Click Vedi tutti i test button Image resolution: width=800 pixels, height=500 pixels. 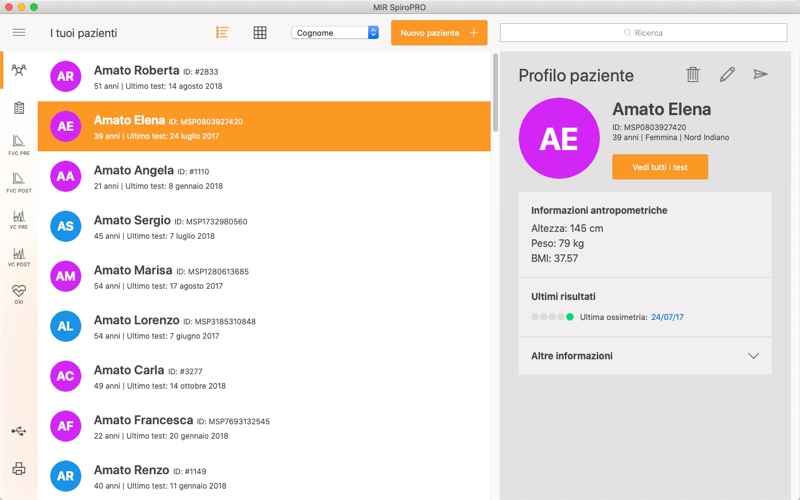coord(660,167)
